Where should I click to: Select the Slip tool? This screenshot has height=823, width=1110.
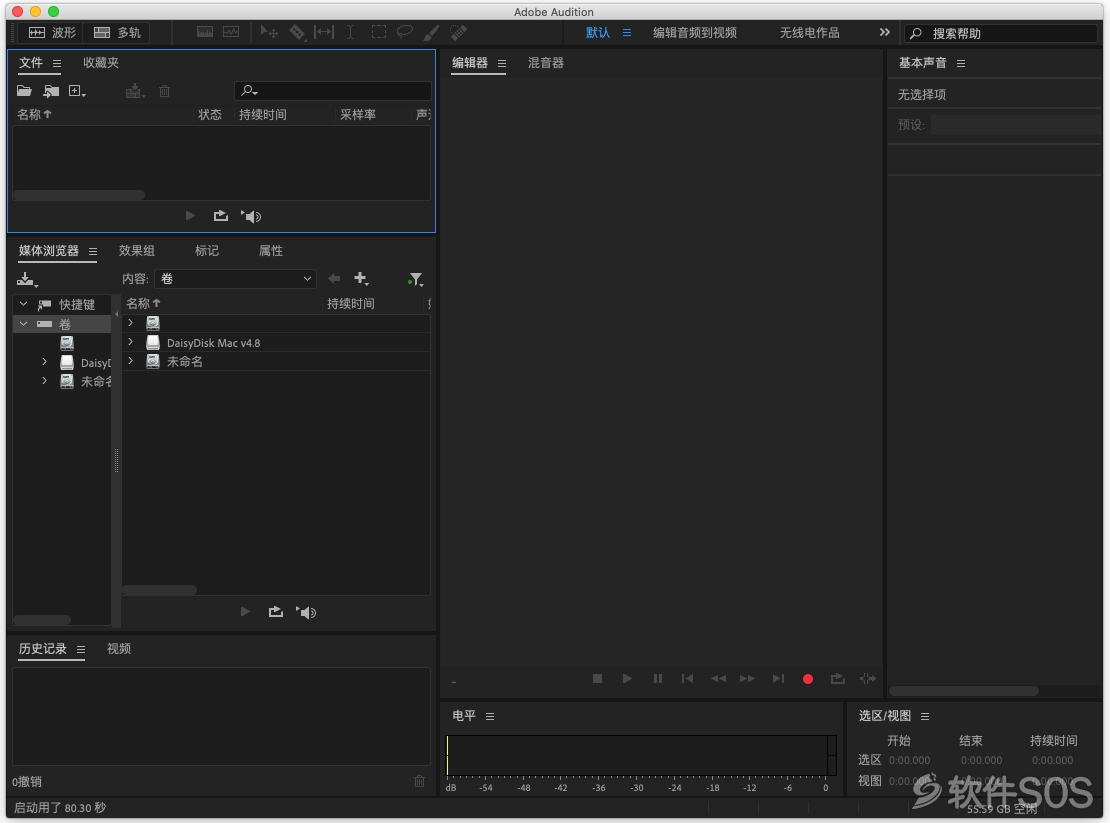(x=324, y=33)
